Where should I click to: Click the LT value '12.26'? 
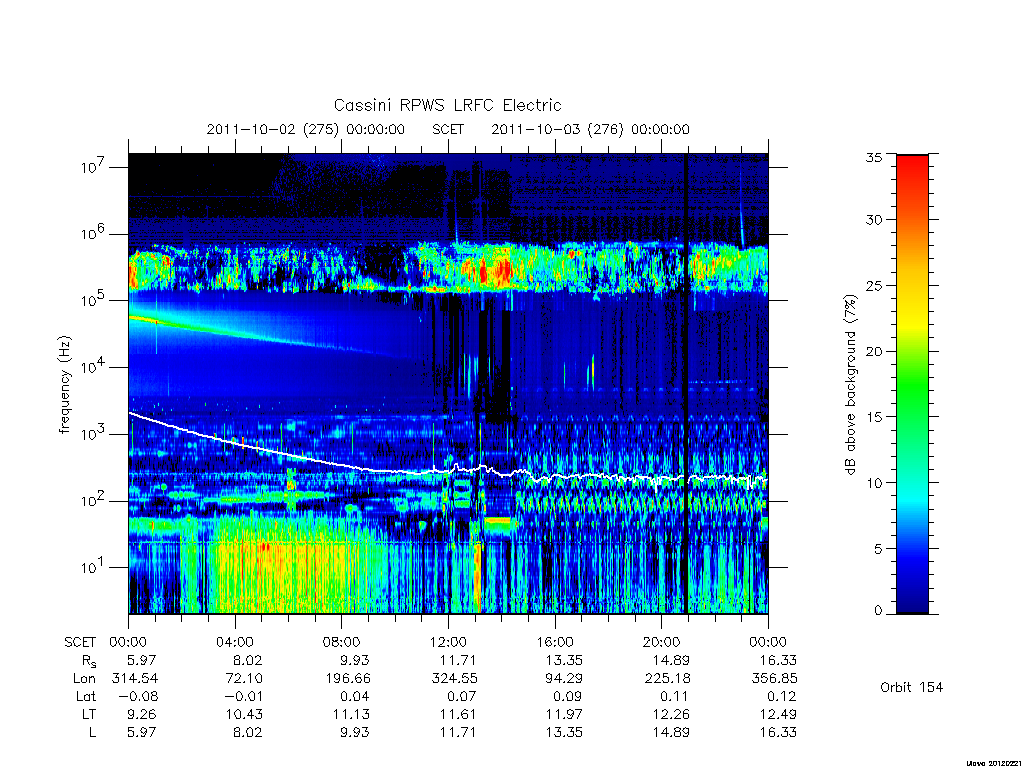pos(671,714)
